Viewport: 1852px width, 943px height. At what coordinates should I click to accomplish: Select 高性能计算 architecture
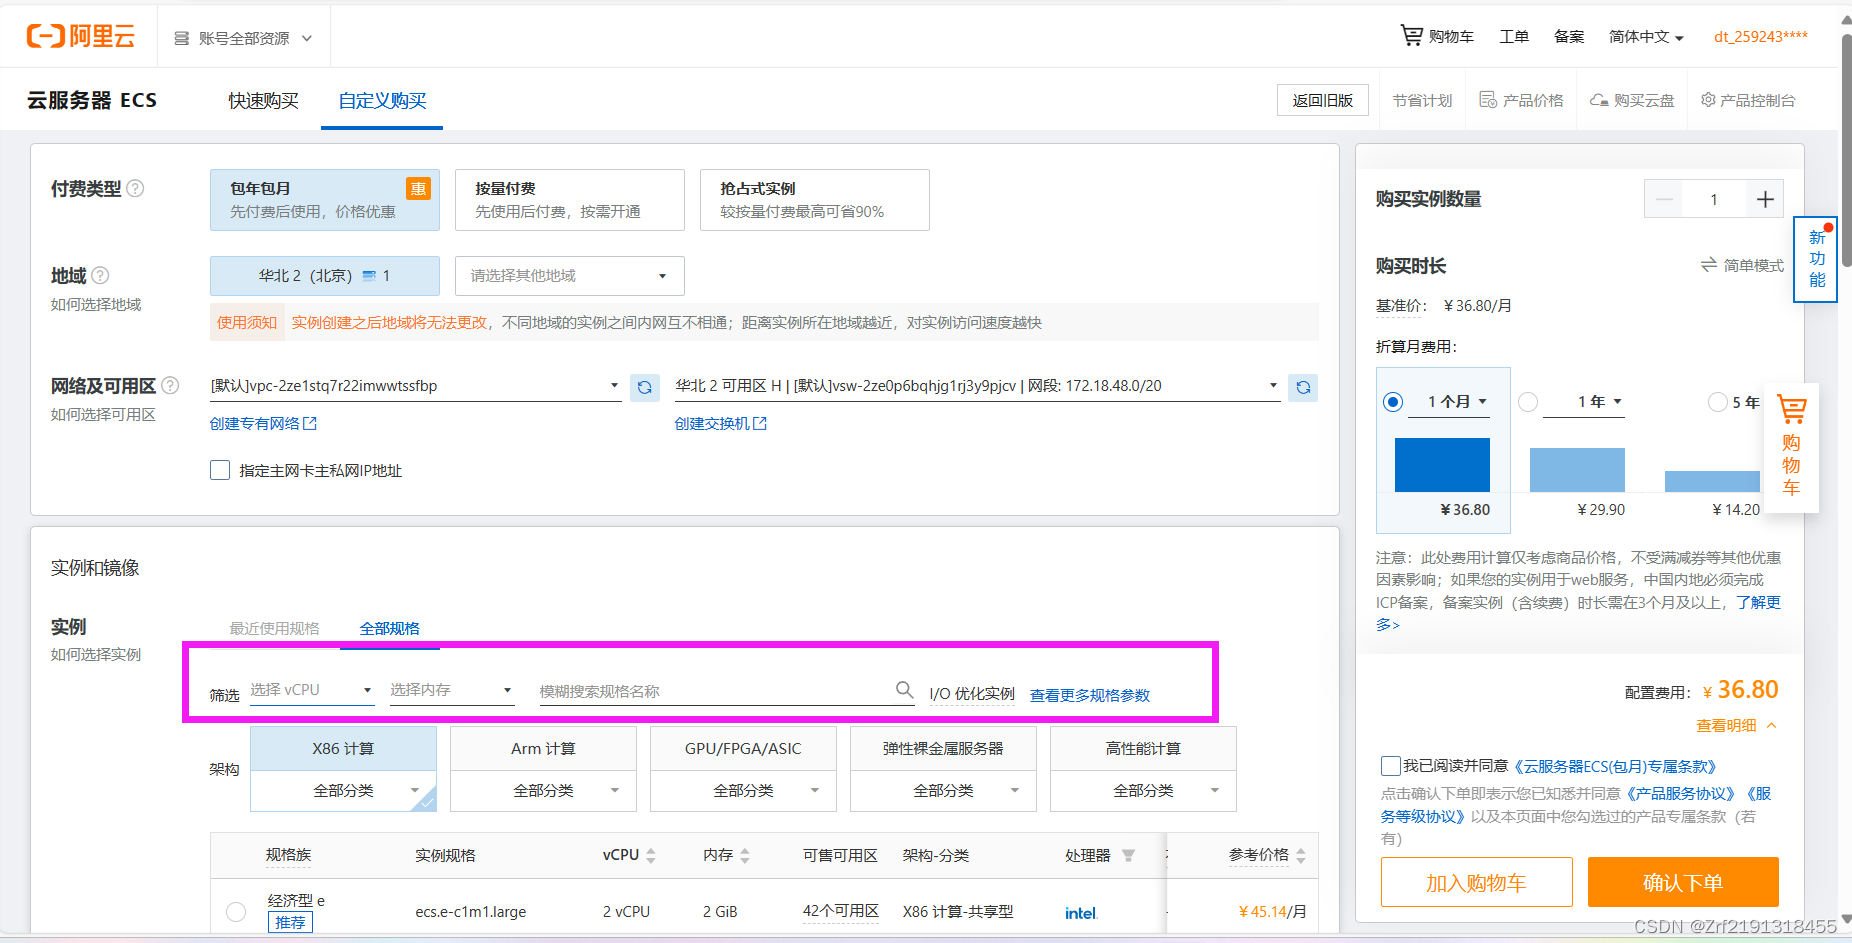pos(1143,749)
